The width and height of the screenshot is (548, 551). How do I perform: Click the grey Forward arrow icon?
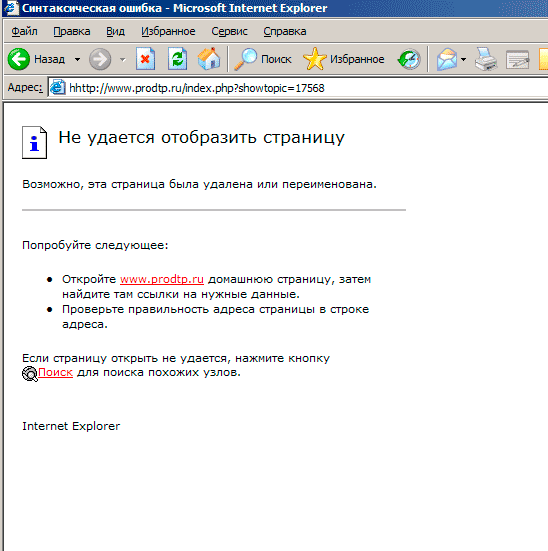pyautogui.click(x=100, y=59)
